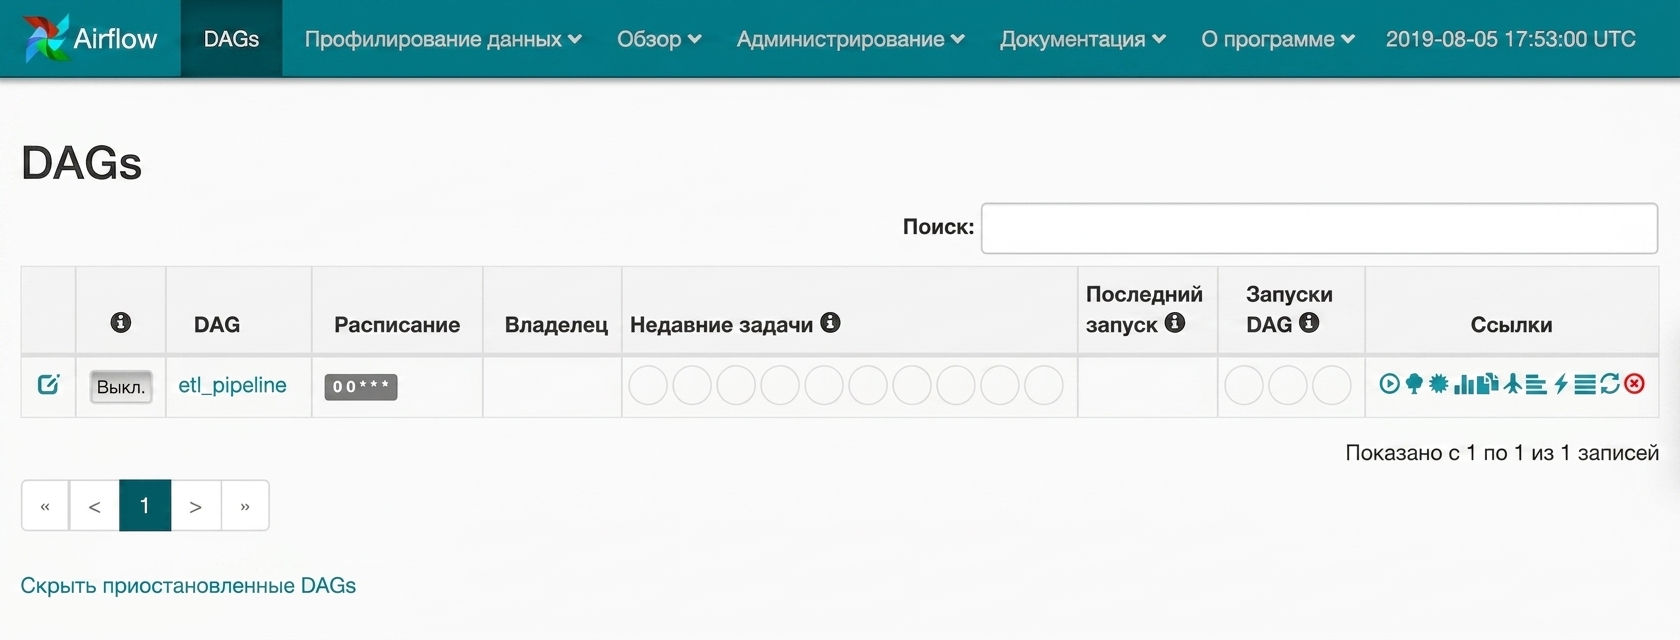Image resolution: width=1680 pixels, height=640 pixels.
Task: Click the last Недавние задачи status circle
Action: 1044,385
